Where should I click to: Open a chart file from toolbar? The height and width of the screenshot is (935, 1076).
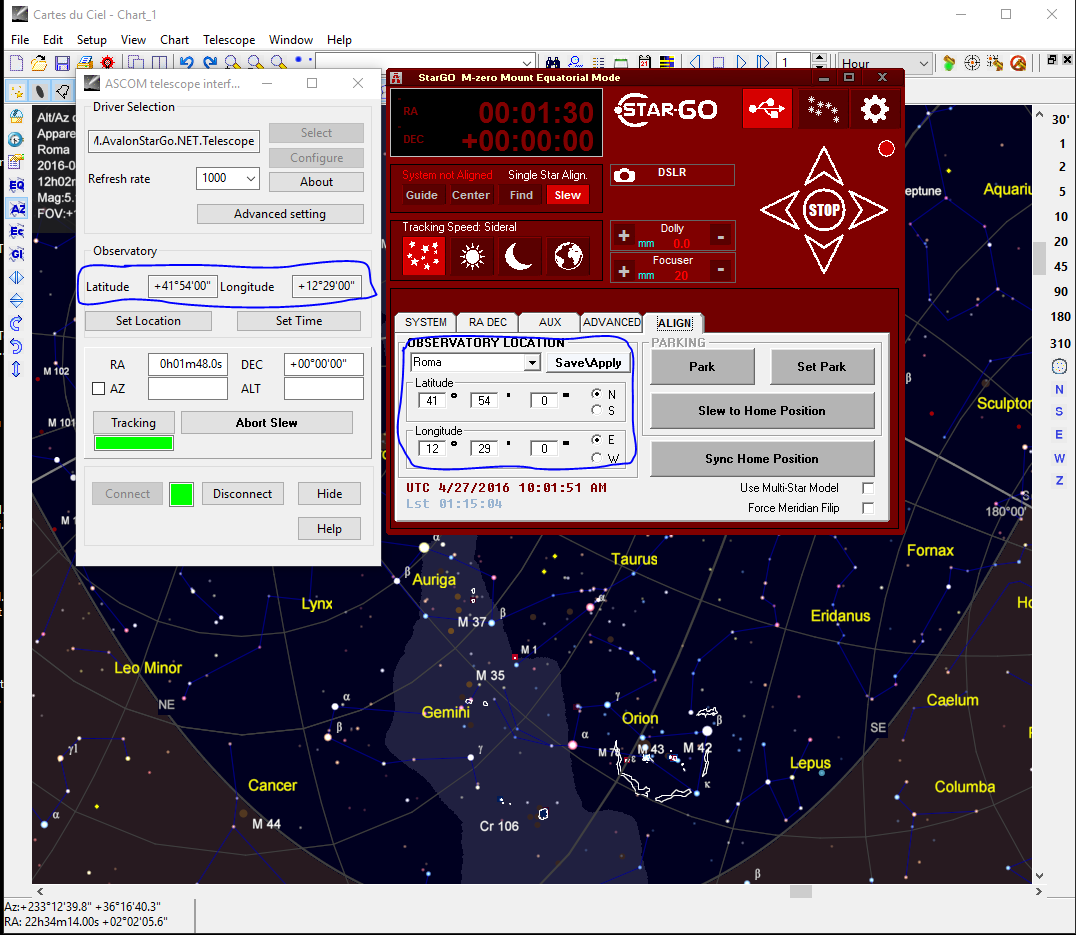(39, 63)
